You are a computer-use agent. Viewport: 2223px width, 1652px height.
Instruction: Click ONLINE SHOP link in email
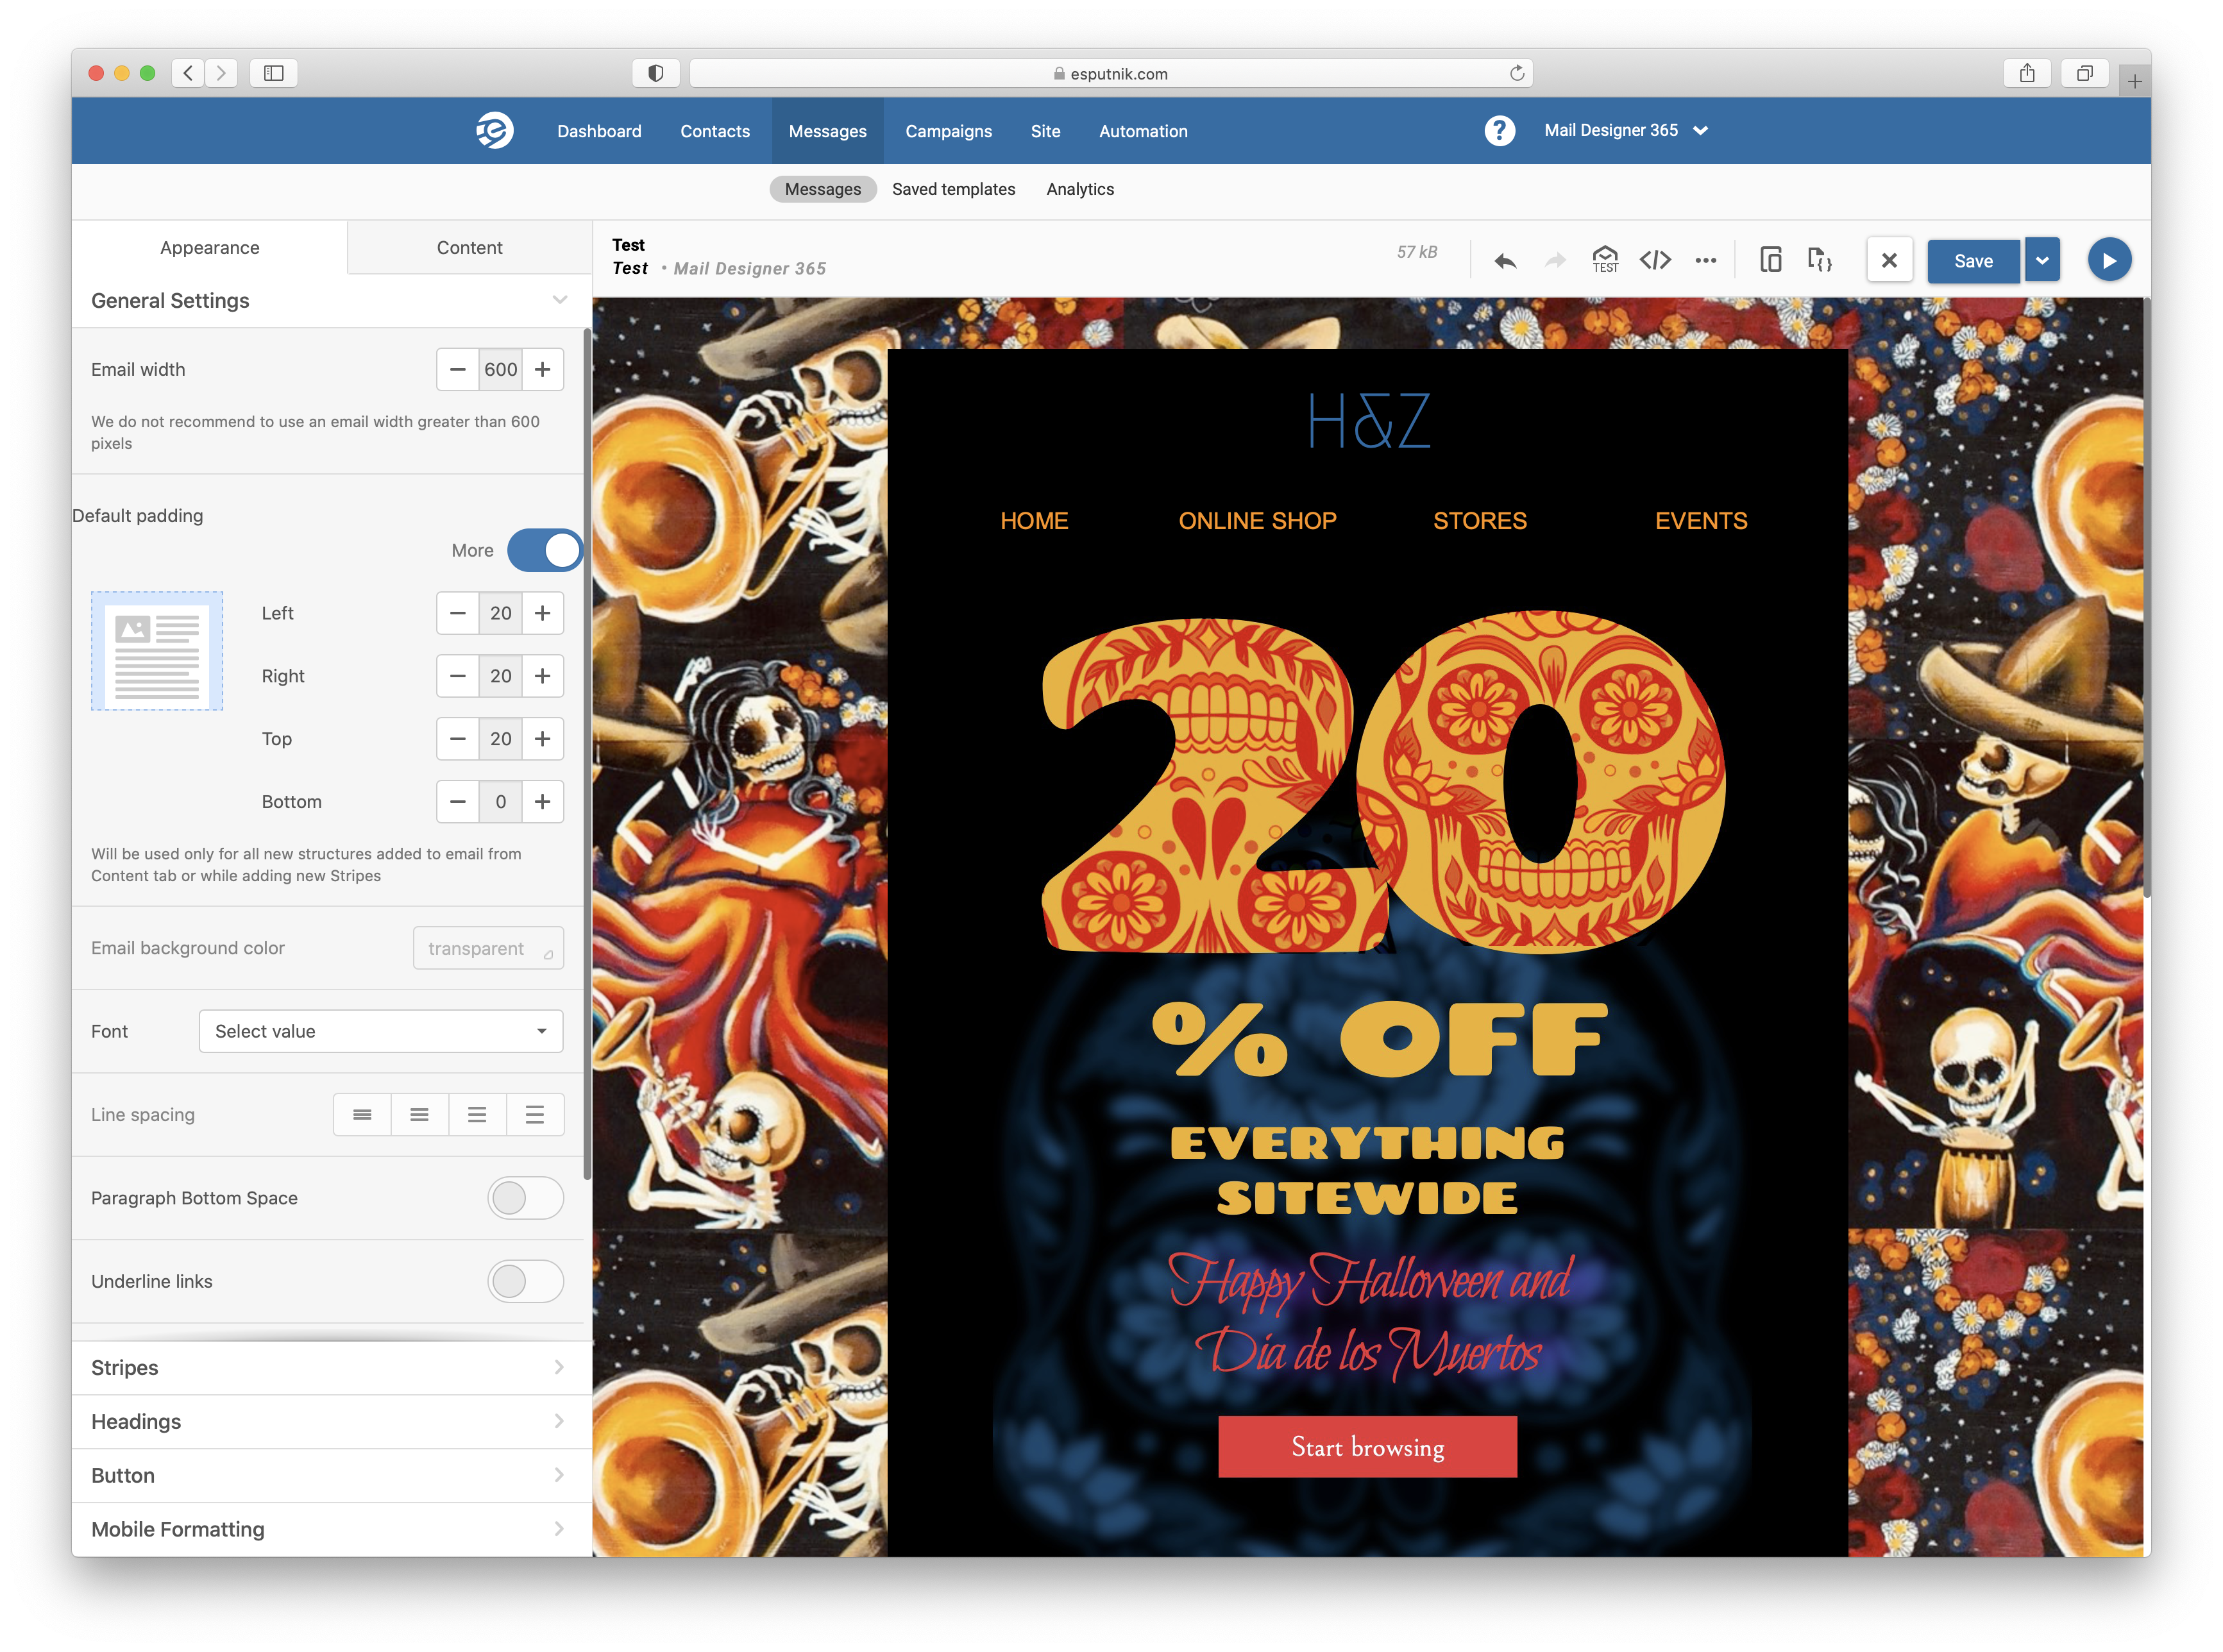click(x=1257, y=521)
